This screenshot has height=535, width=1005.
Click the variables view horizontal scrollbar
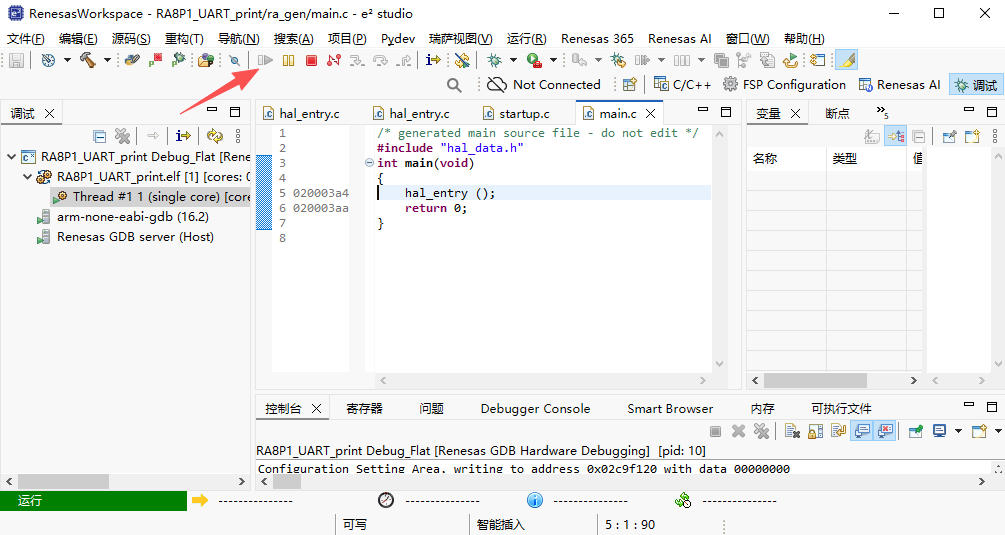pos(834,381)
